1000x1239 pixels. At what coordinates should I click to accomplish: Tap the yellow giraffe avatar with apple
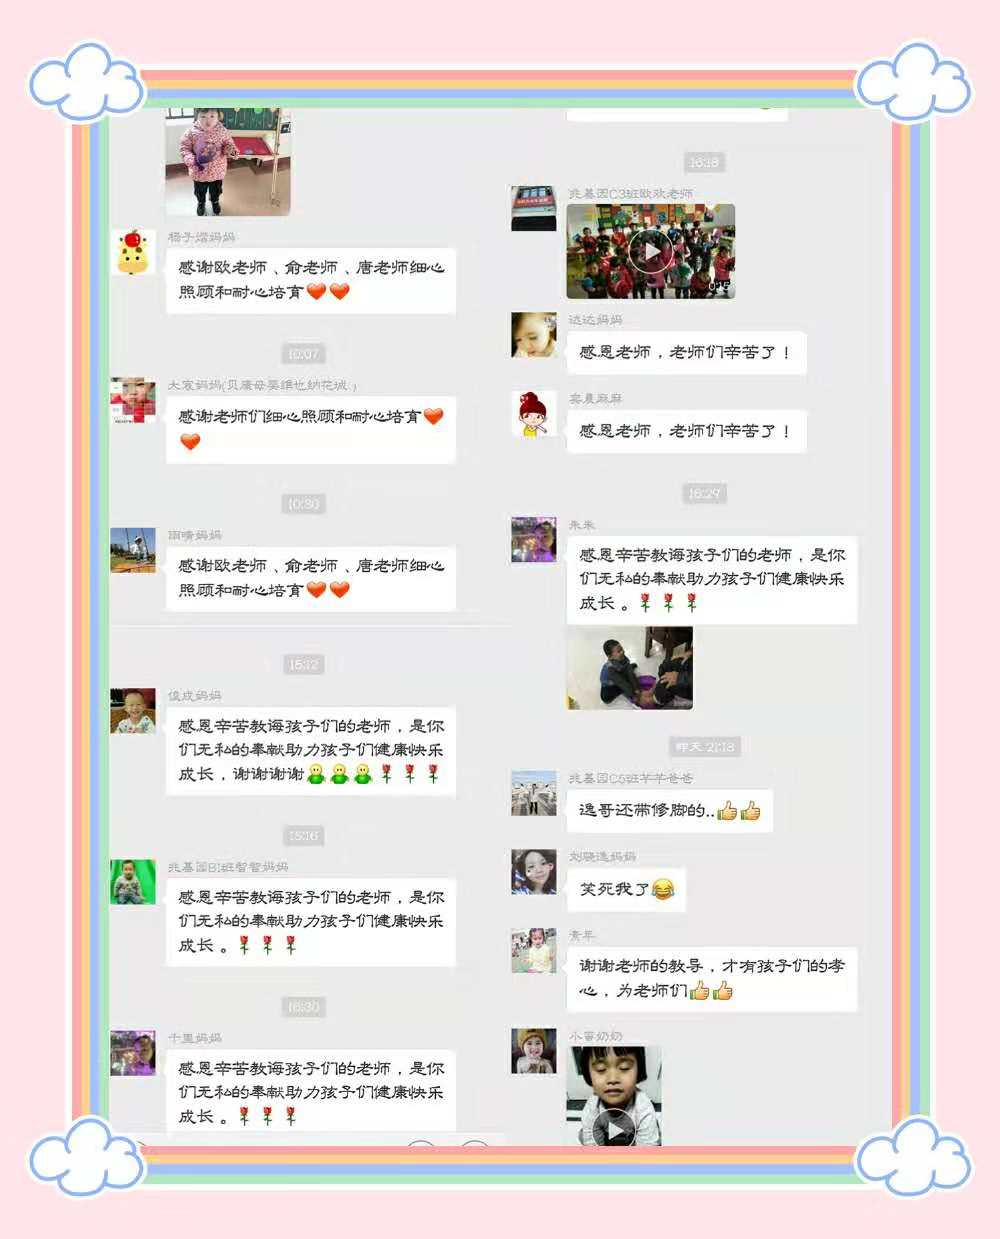133,252
